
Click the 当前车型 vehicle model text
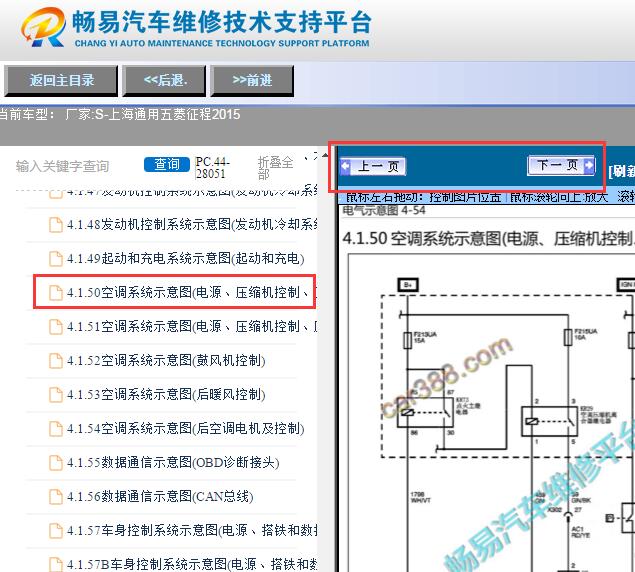coord(120,115)
